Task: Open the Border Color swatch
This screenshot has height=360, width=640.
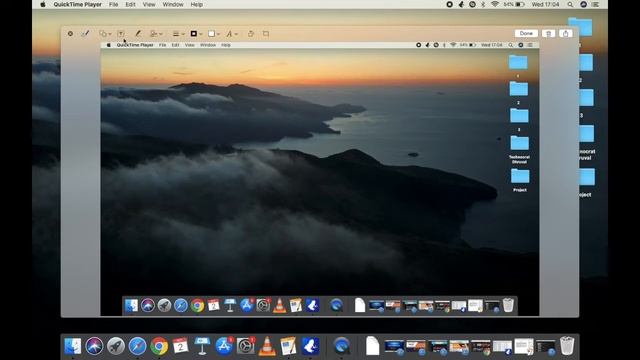Action: (x=196, y=34)
